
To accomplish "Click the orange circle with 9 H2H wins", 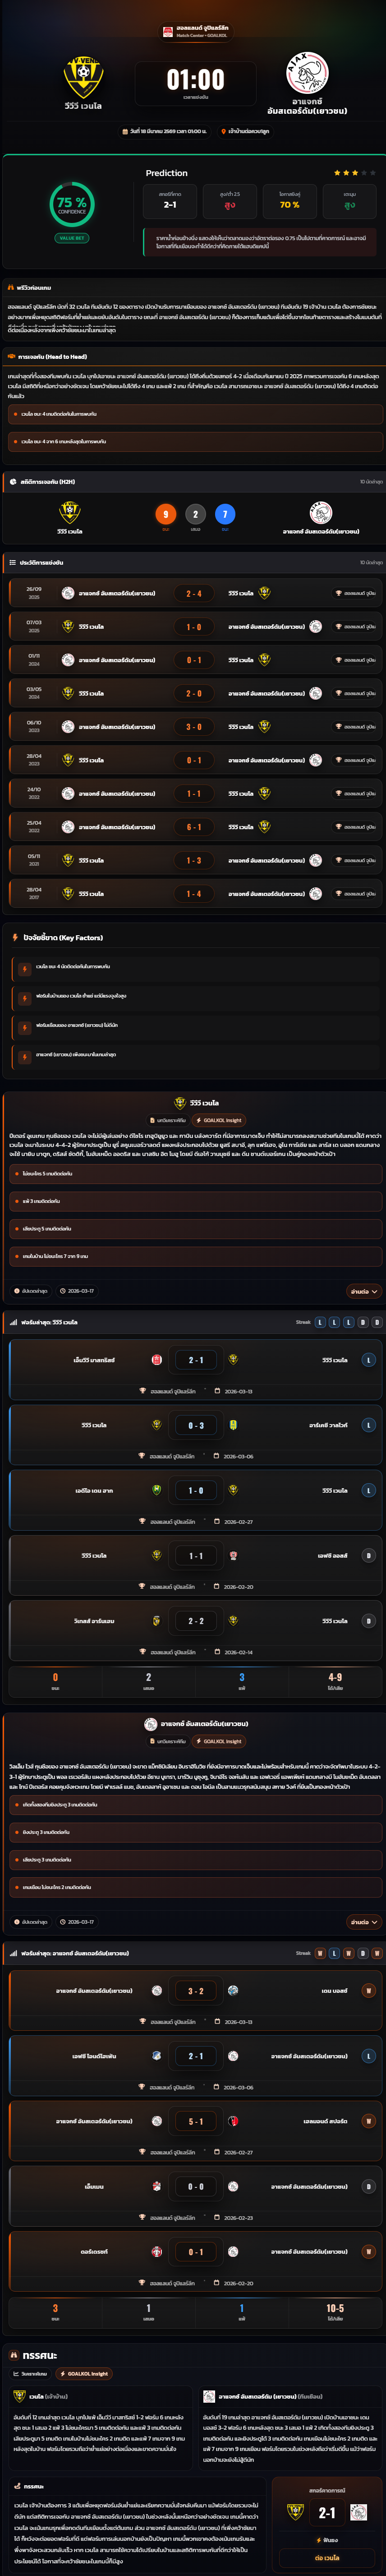I will (x=166, y=514).
